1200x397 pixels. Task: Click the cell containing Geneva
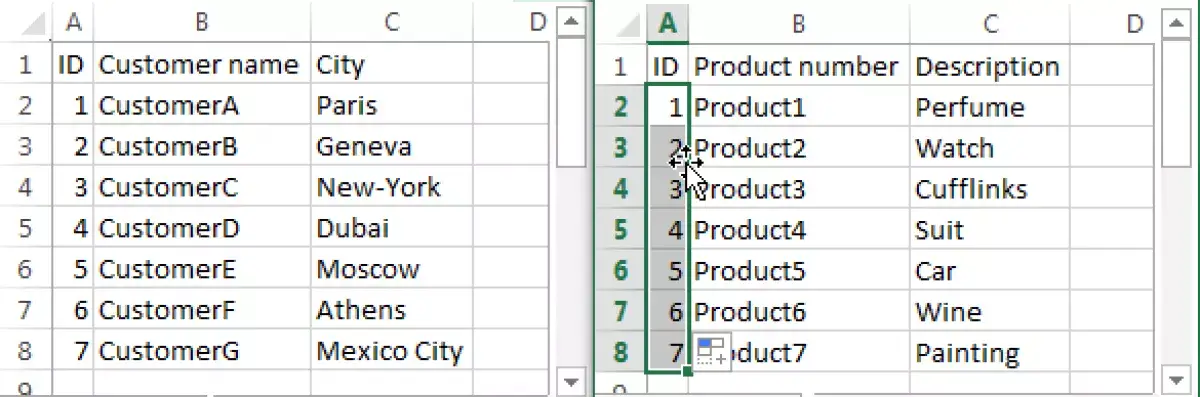(x=391, y=148)
